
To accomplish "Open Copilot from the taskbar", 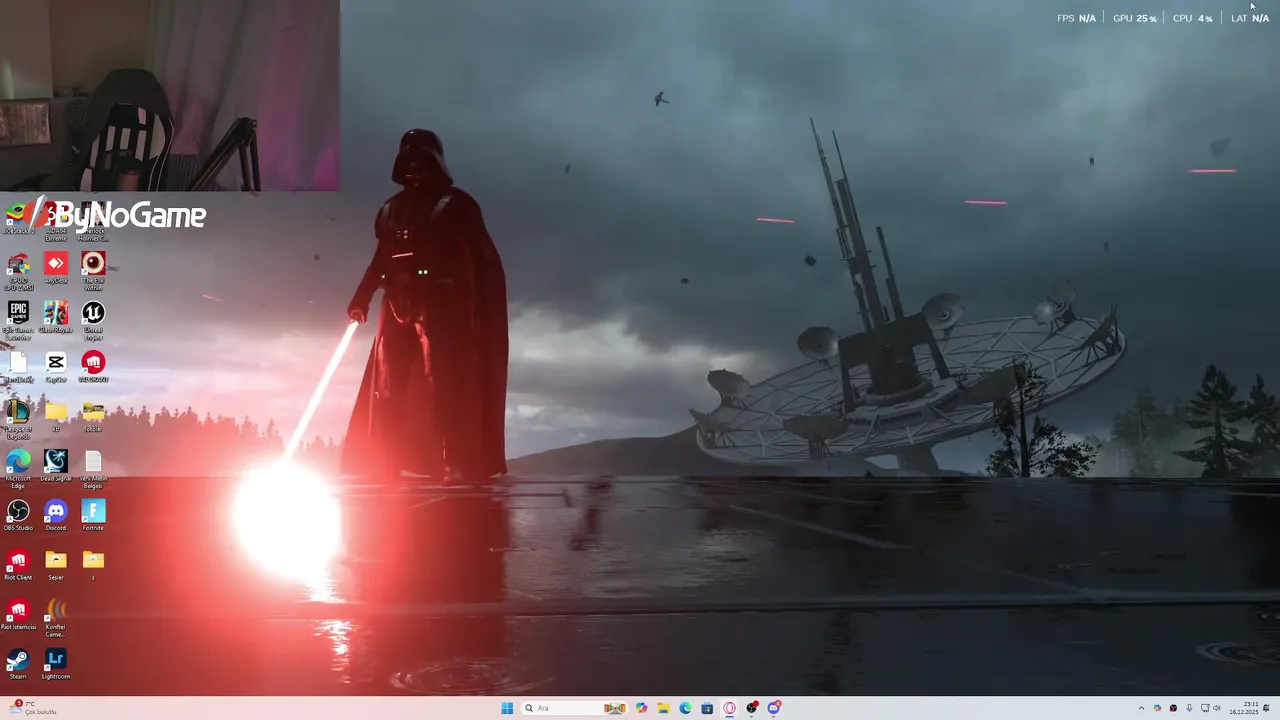I will click(641, 708).
